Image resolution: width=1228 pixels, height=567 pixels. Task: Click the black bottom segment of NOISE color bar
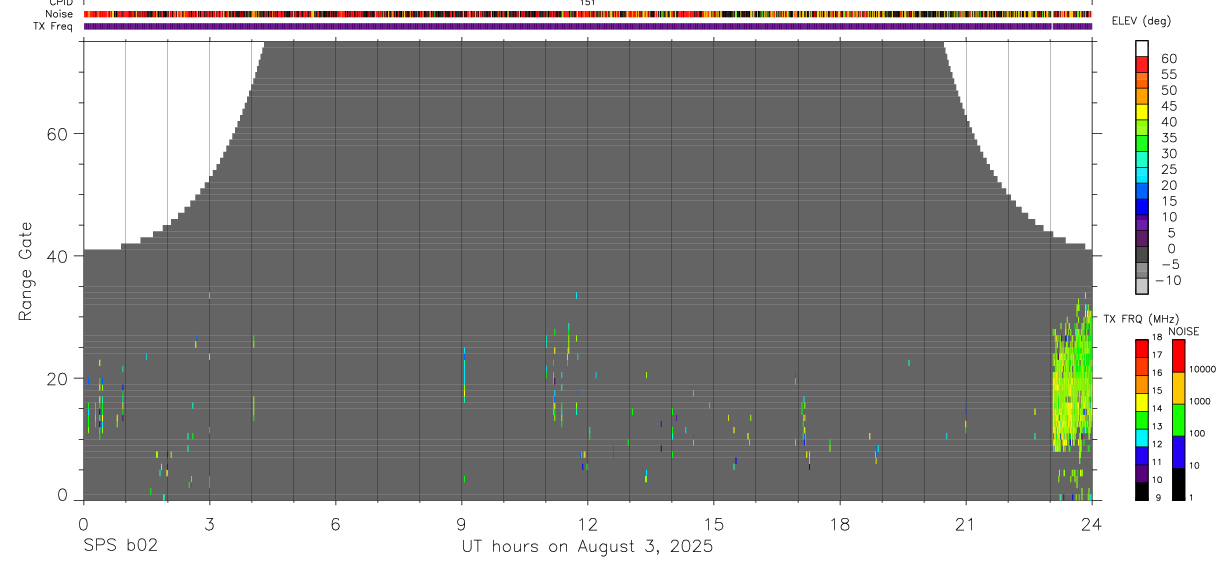click(x=1179, y=484)
